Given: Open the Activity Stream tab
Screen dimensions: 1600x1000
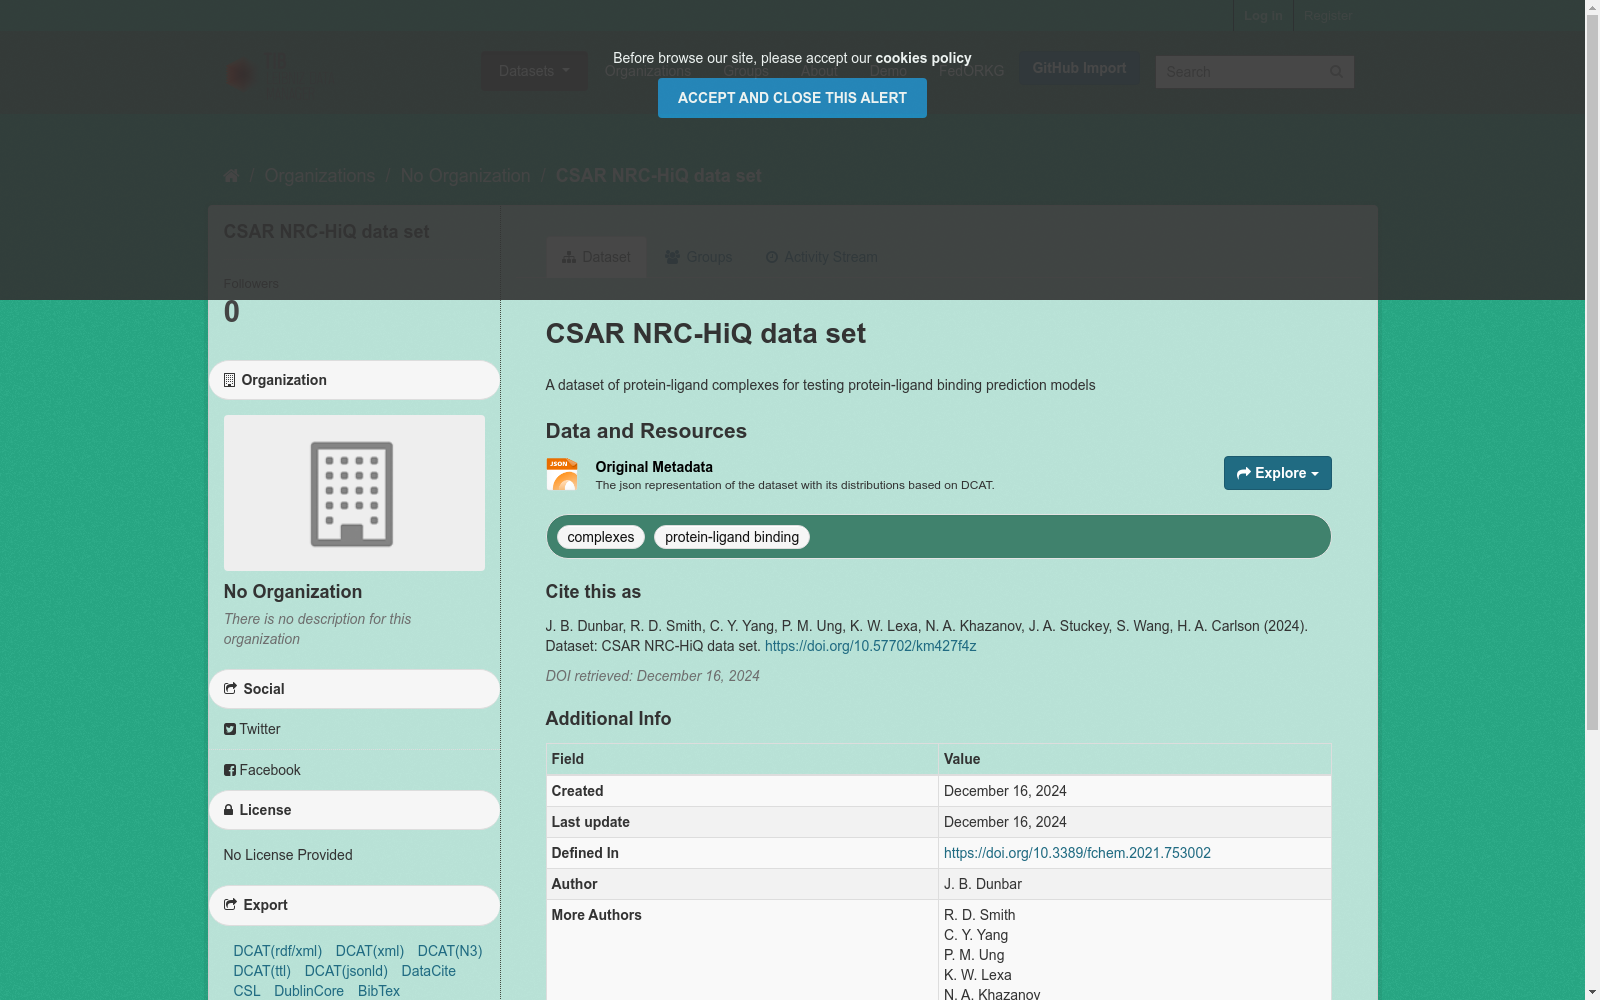Looking at the screenshot, I should click(821, 257).
